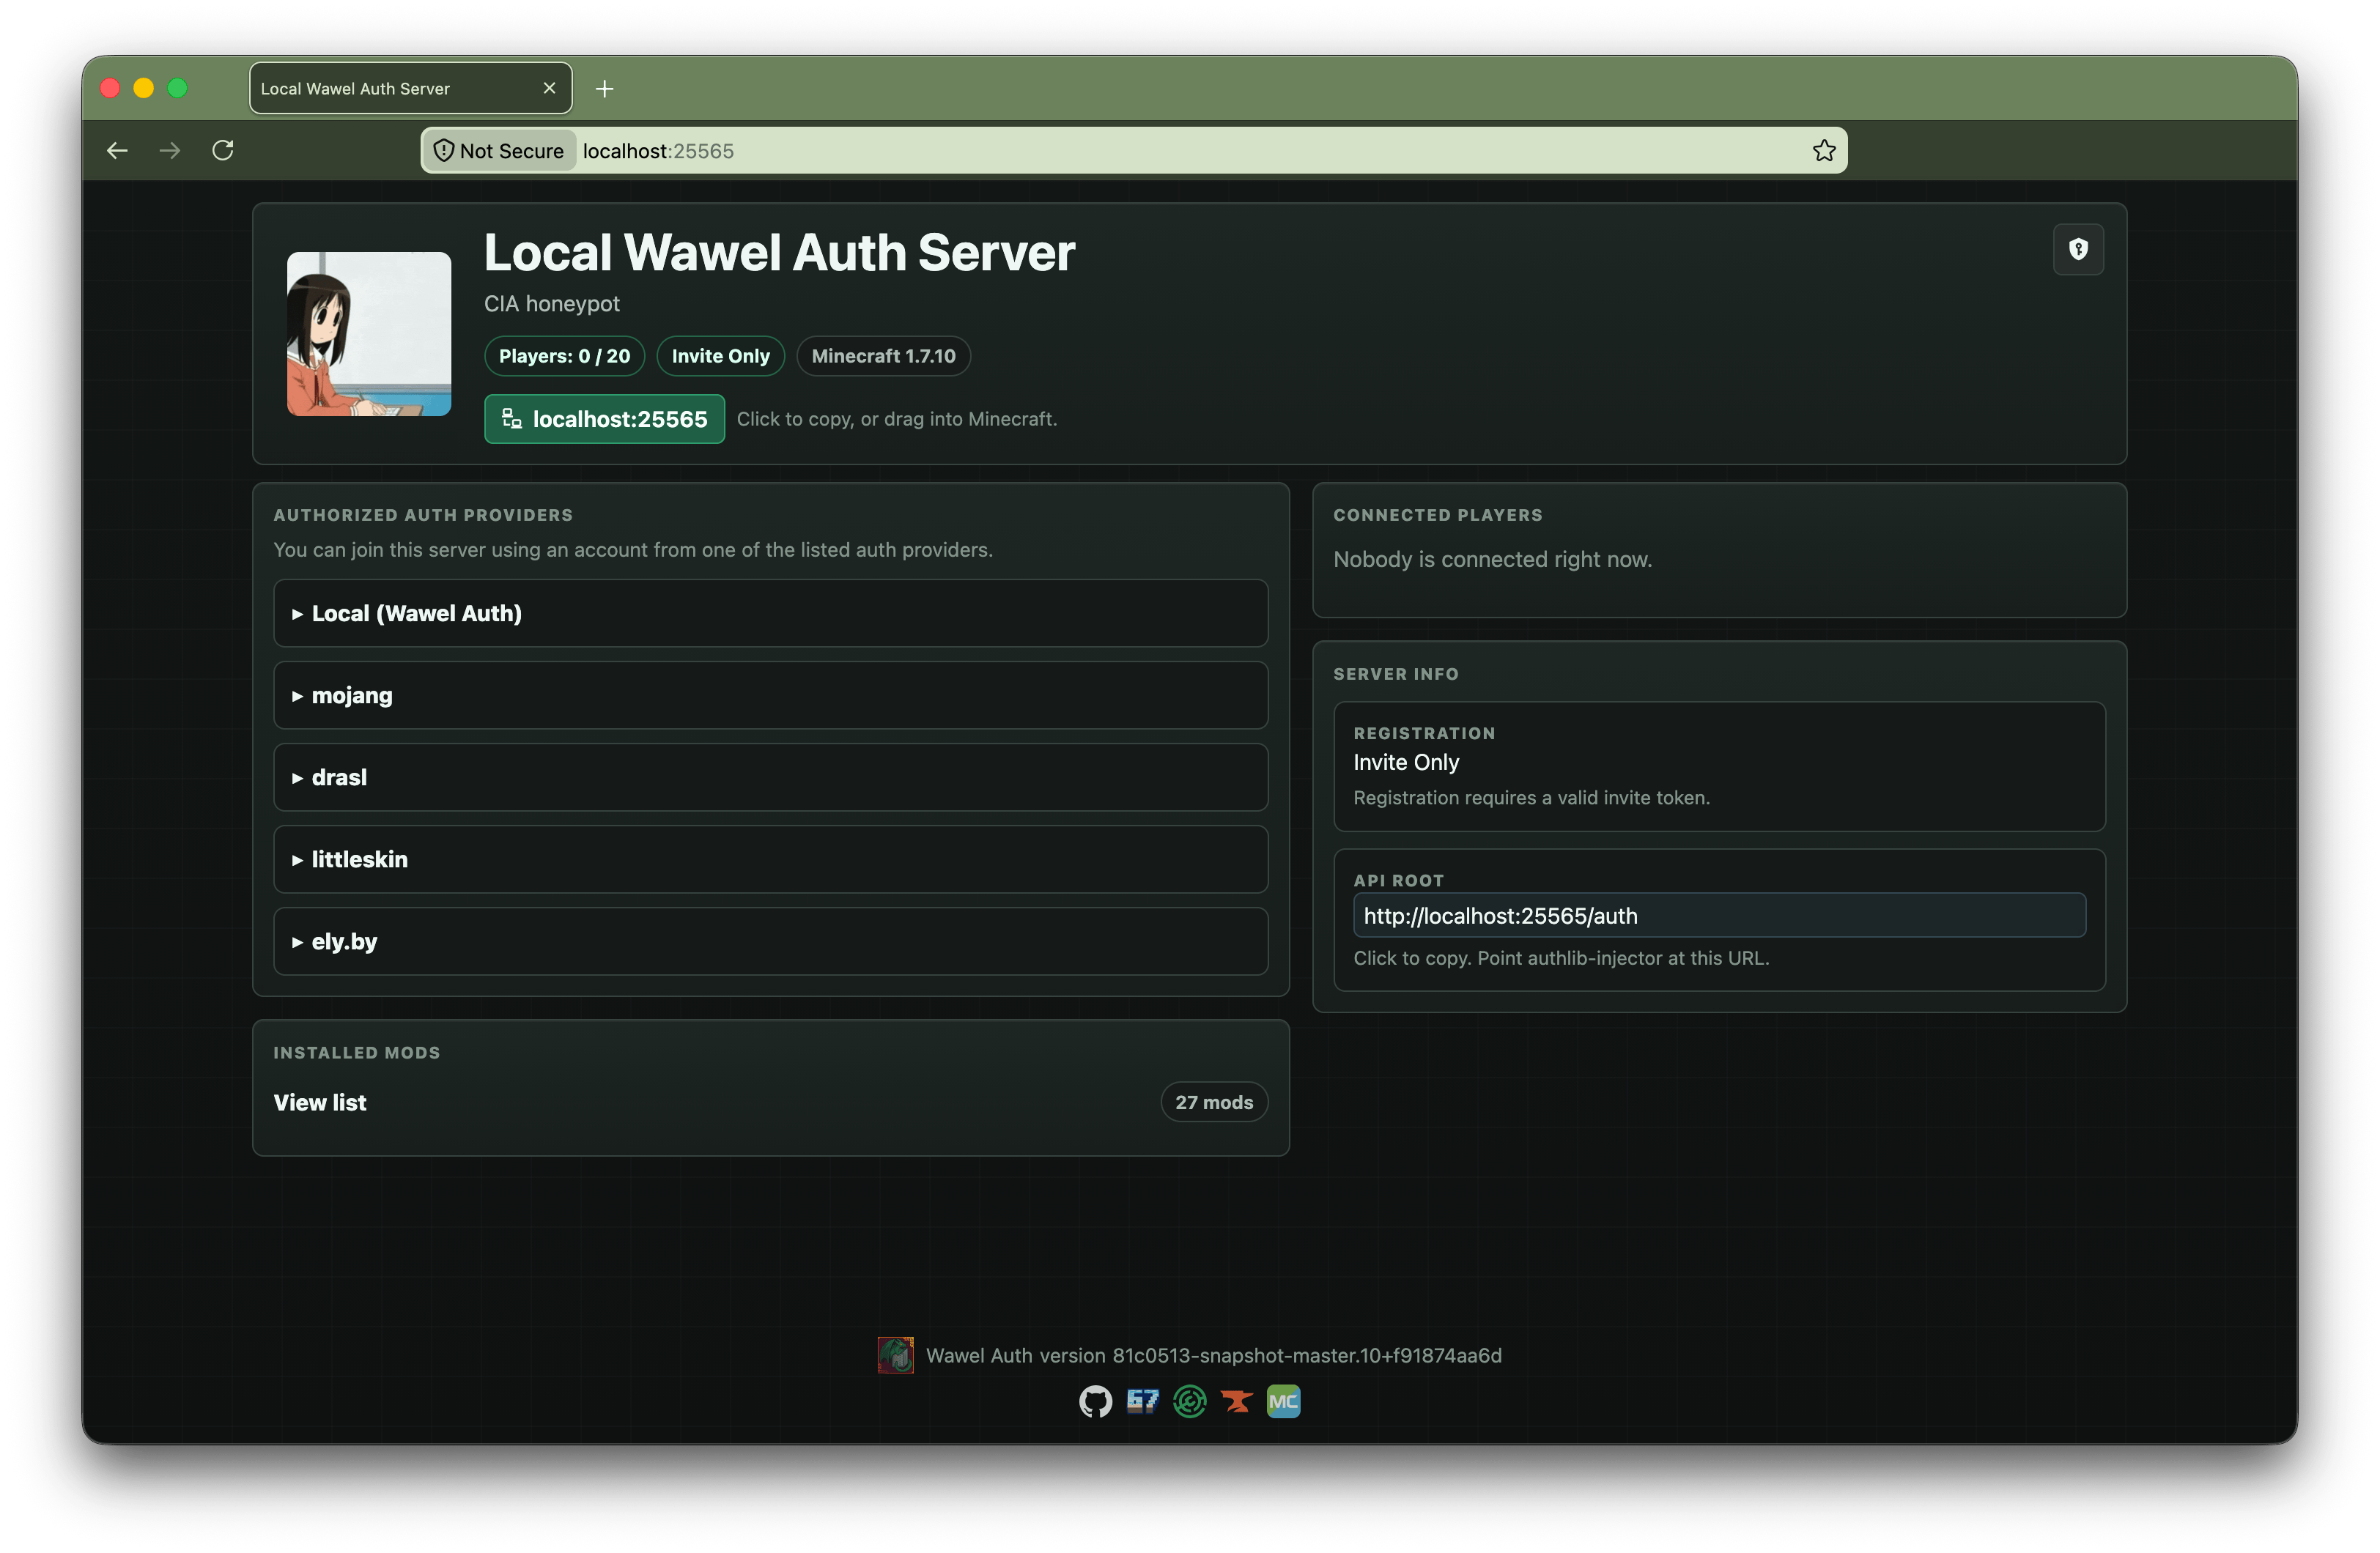Click the CIA honeypot subtitle

552,303
